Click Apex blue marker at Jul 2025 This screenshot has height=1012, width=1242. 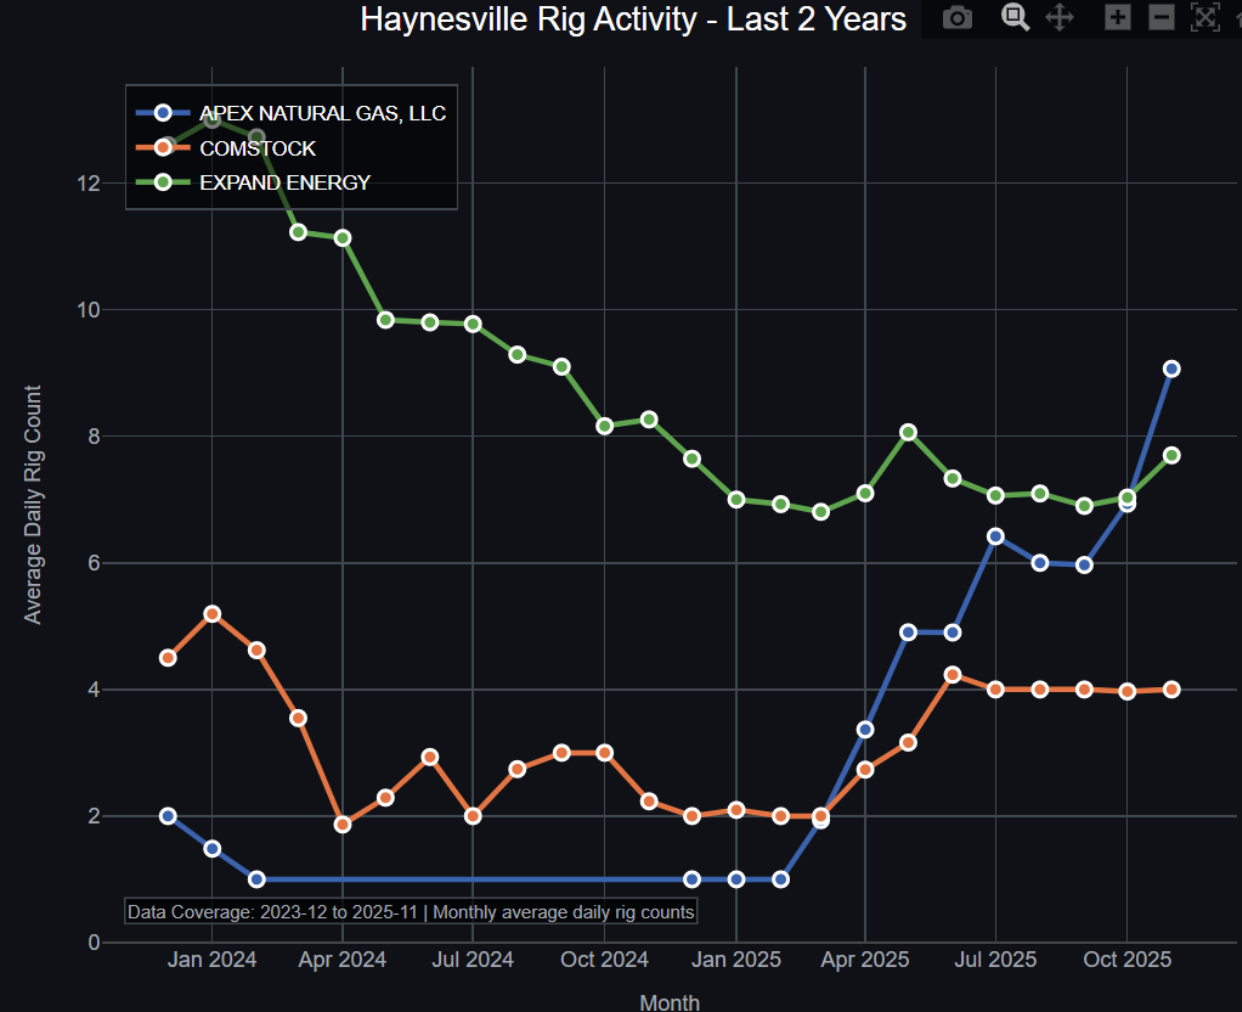point(995,537)
